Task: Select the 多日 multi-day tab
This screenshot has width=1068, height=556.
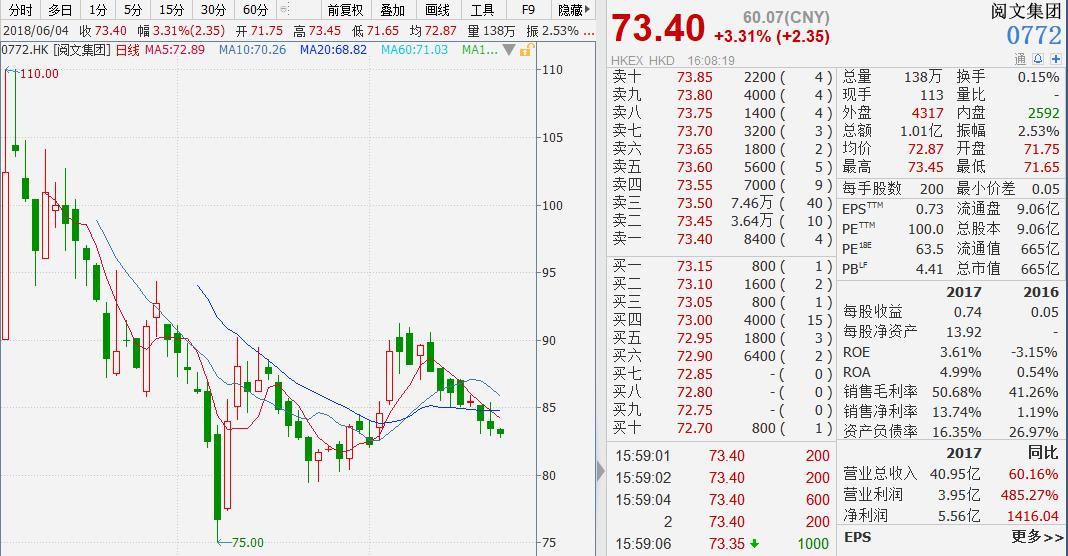Action: pos(59,10)
